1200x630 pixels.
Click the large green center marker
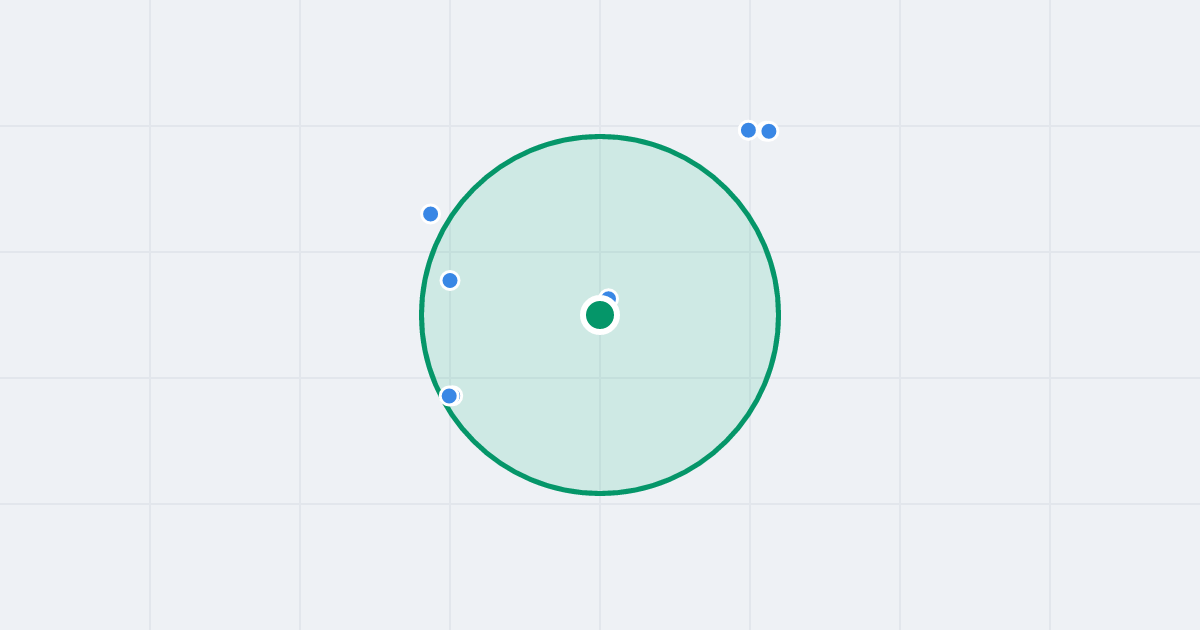600,315
